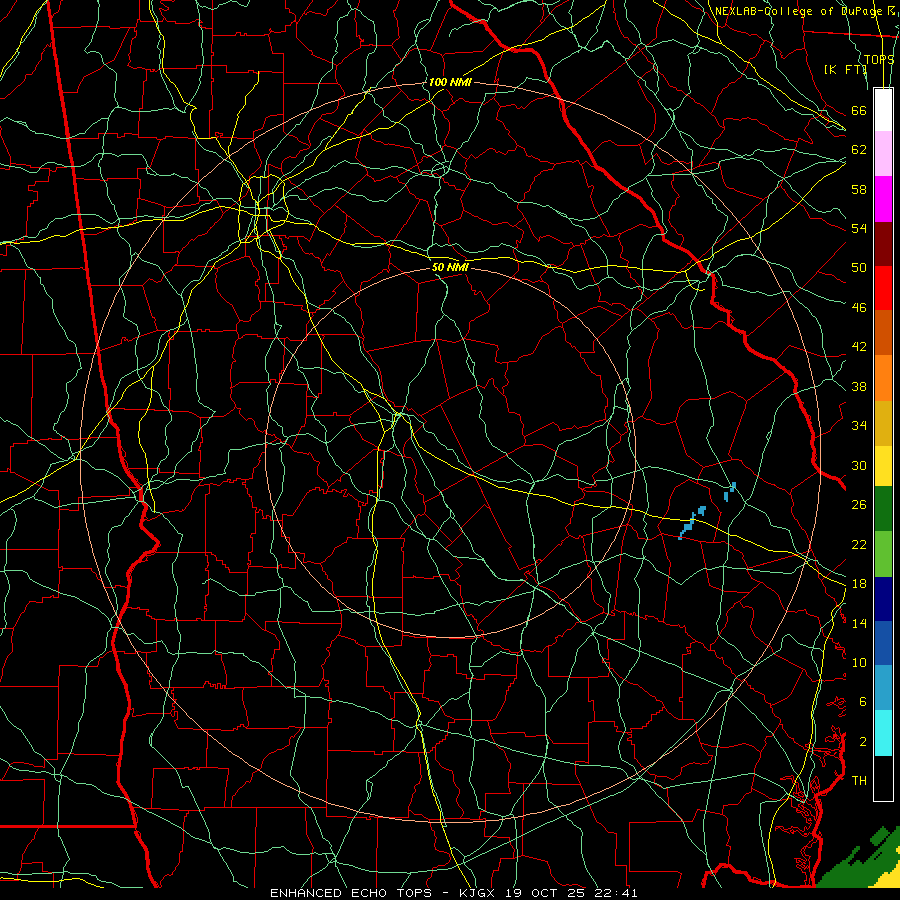Click the light pink legend swatch
The width and height of the screenshot is (900, 900).
pos(883,153)
